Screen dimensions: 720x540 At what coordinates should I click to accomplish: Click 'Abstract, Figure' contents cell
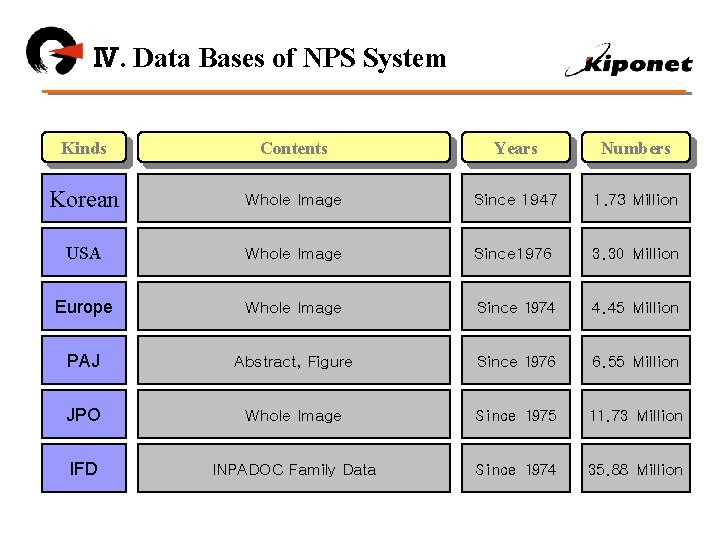point(294,360)
